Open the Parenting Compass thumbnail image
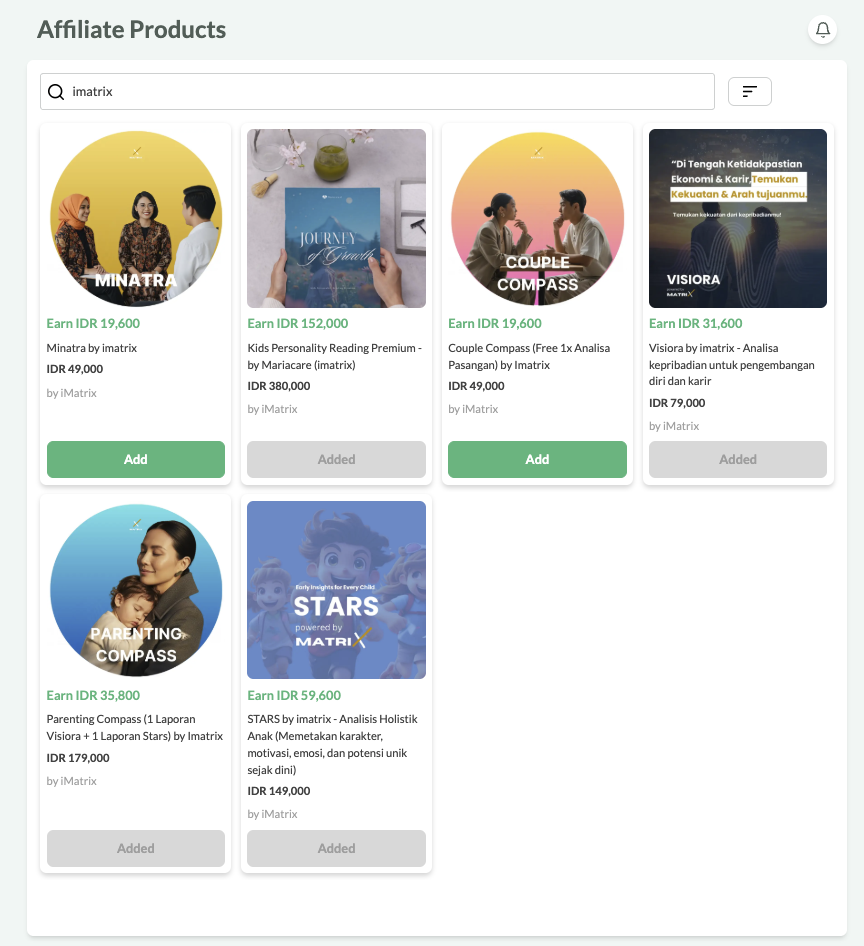Viewport: 864px width, 946px height. pyautogui.click(x=136, y=590)
